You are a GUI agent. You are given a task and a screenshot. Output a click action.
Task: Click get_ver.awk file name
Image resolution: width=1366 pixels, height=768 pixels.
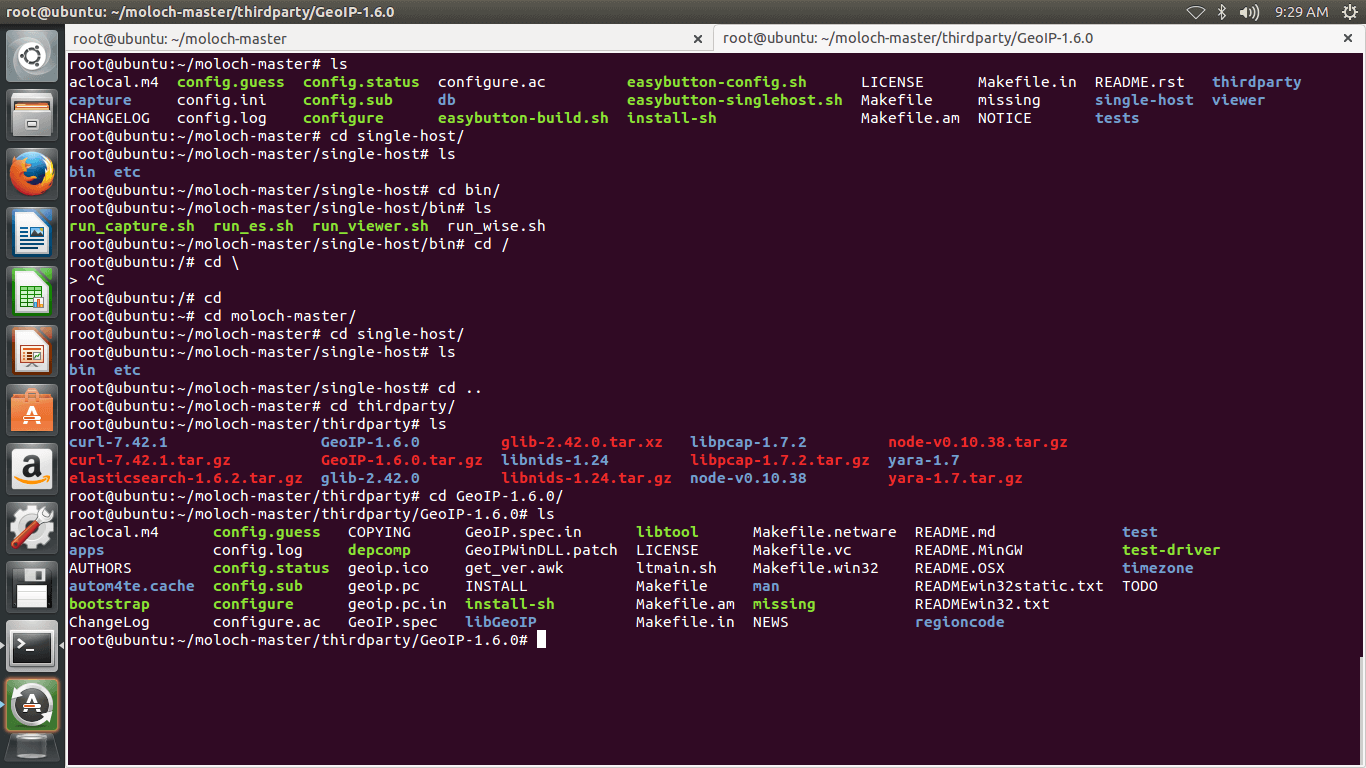514,568
